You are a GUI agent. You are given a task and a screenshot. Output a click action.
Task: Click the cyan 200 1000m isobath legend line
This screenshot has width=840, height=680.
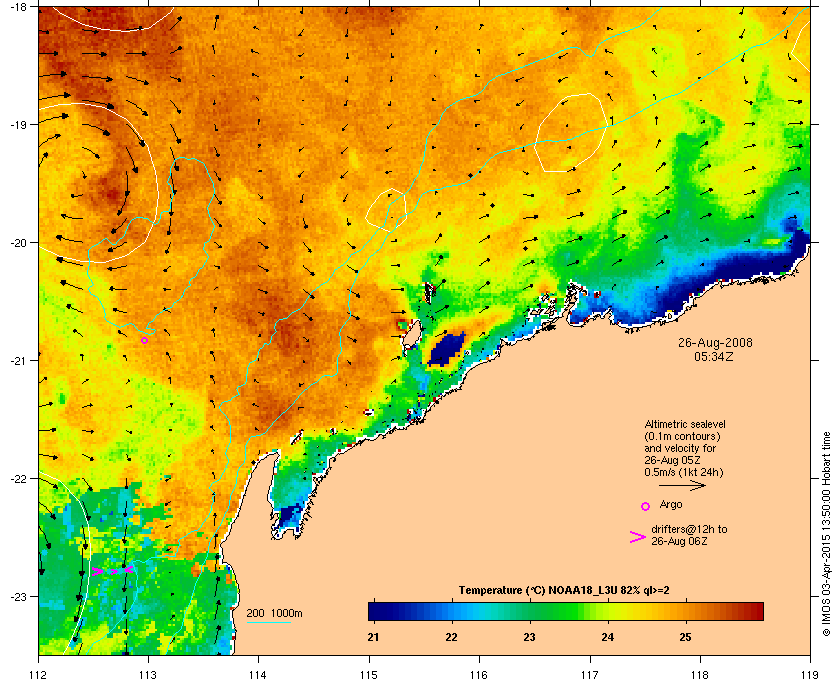point(268,623)
